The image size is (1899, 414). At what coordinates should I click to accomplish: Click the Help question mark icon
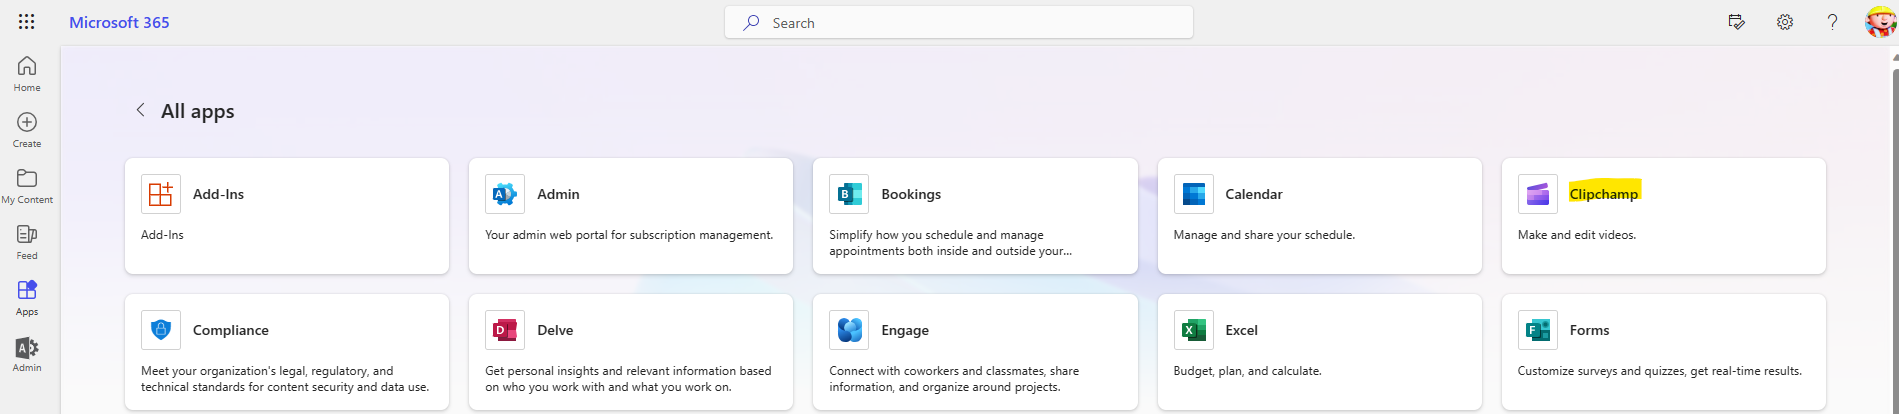pos(1832,22)
